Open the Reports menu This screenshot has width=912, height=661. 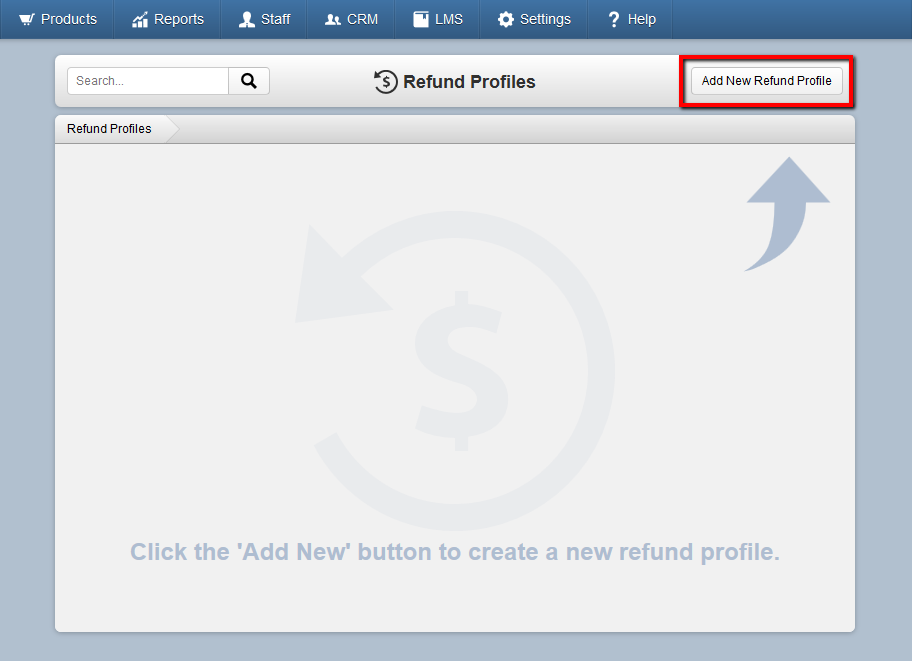[x=168, y=19]
